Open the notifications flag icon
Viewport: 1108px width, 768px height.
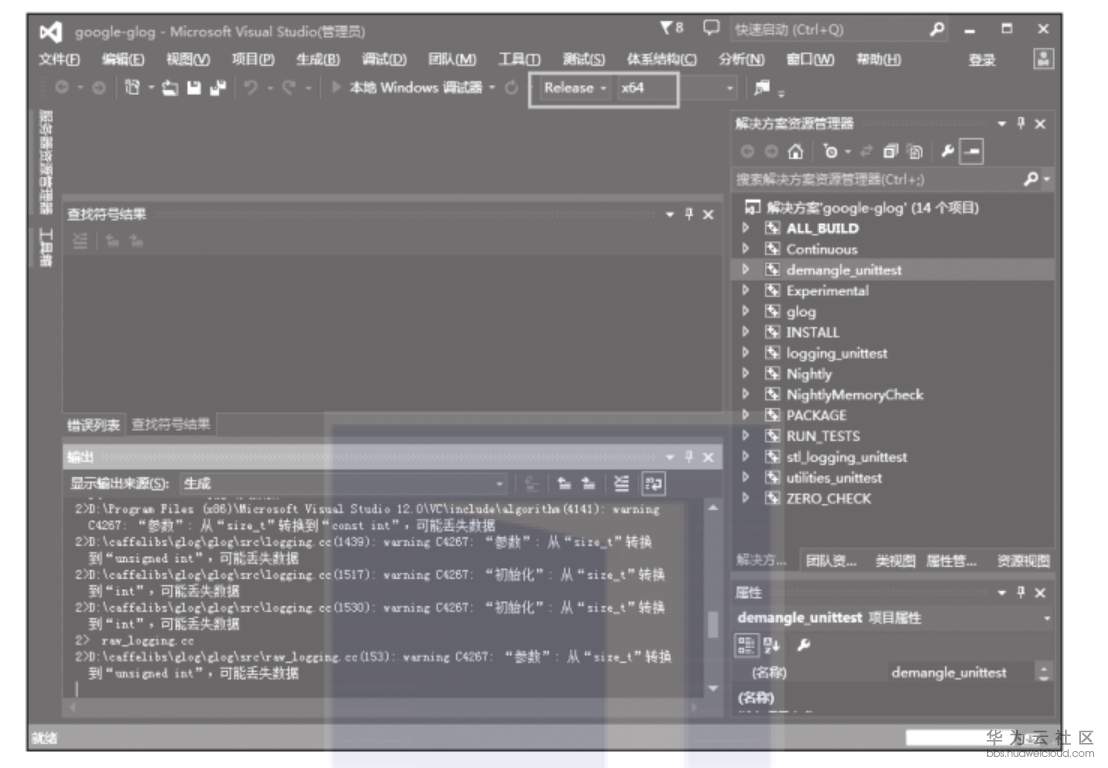click(x=668, y=28)
